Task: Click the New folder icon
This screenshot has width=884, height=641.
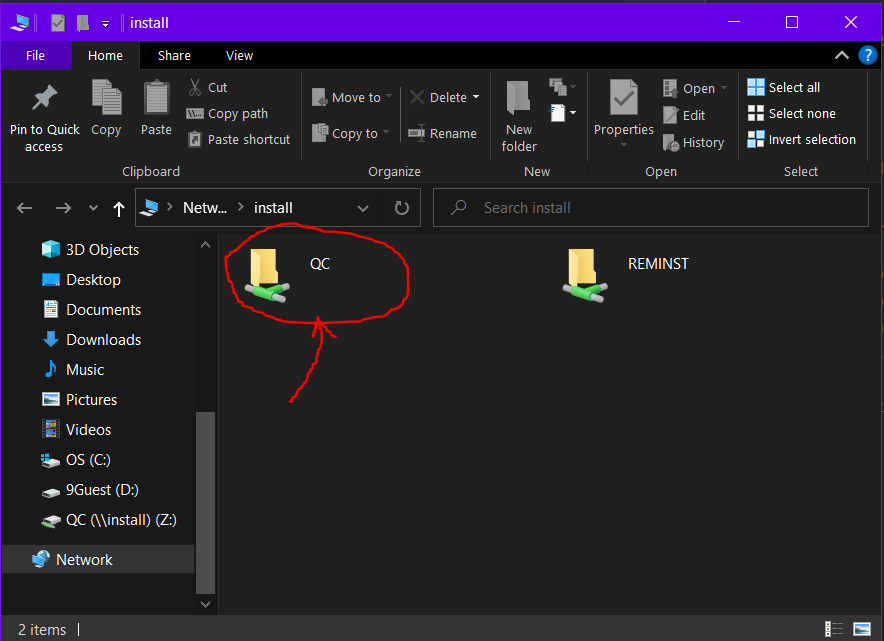Action: click(519, 100)
